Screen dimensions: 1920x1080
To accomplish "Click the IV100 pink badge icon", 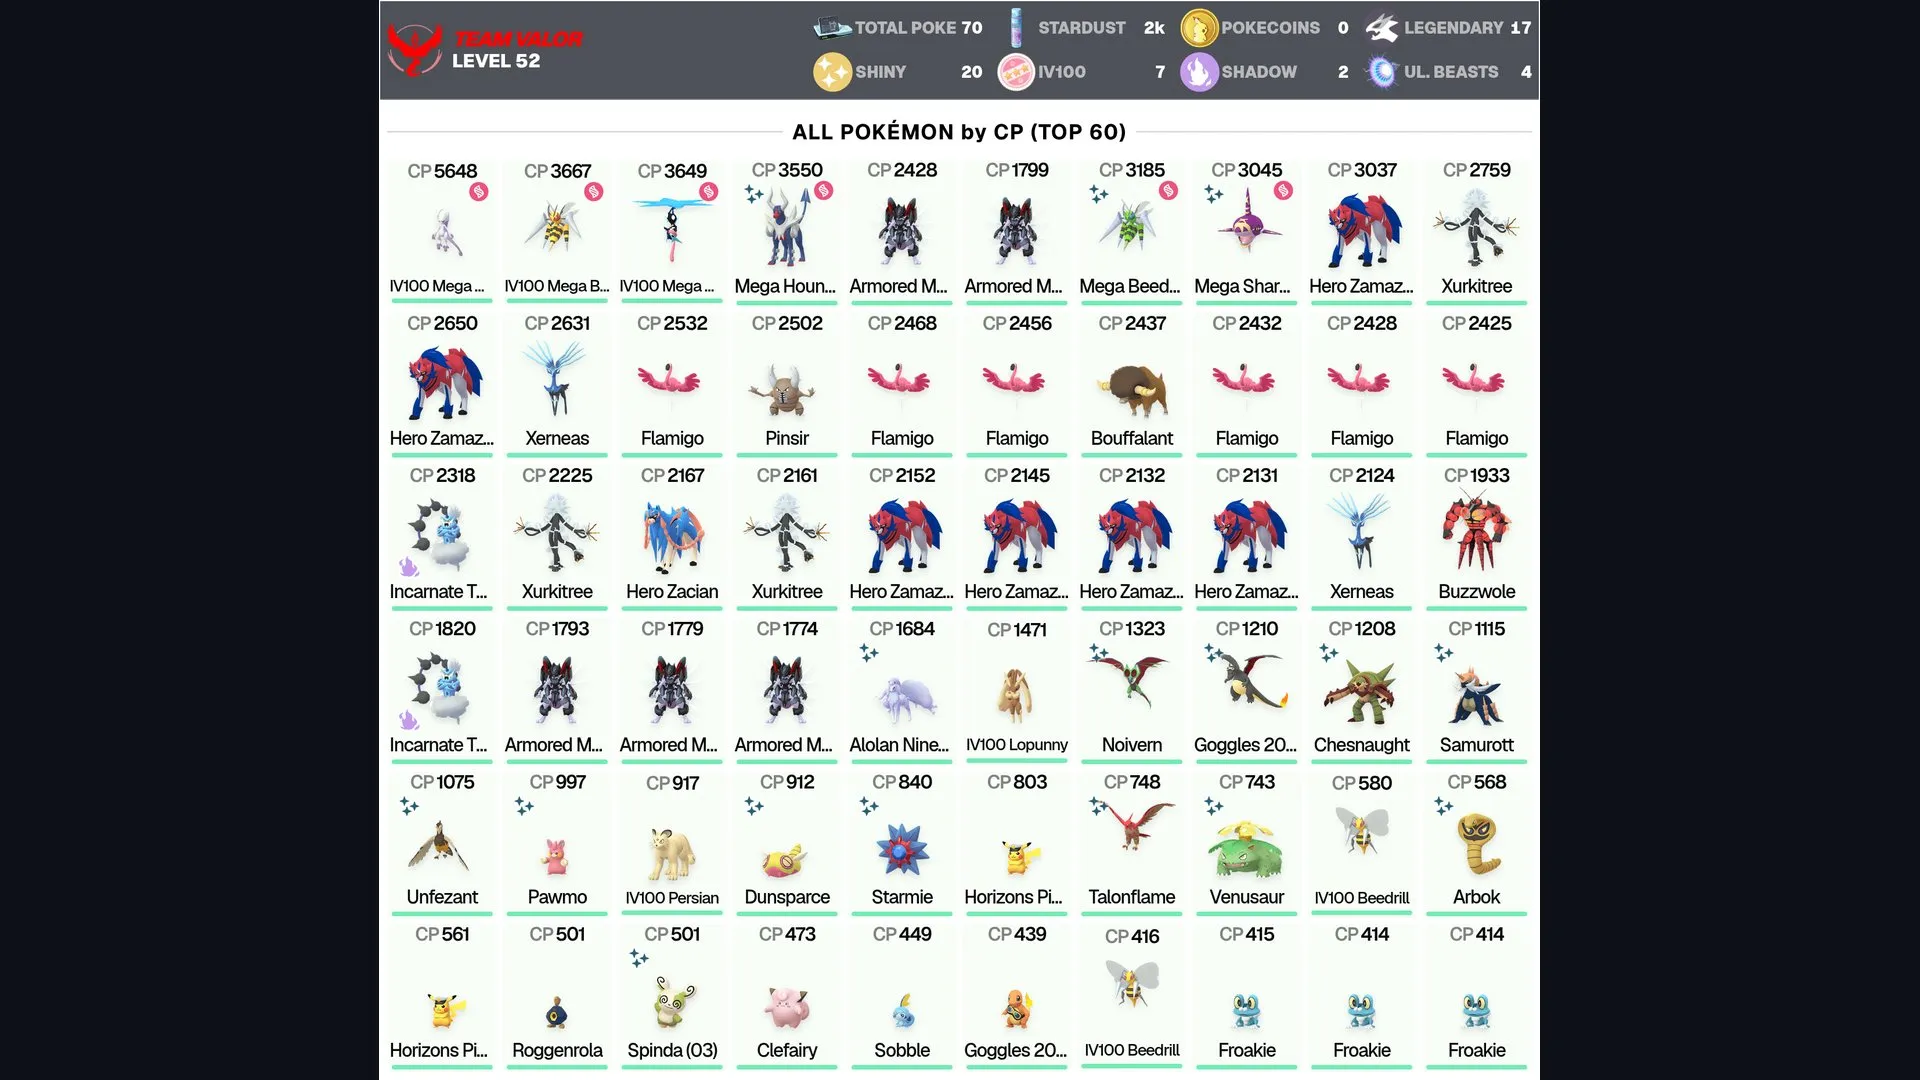I will (1015, 72).
